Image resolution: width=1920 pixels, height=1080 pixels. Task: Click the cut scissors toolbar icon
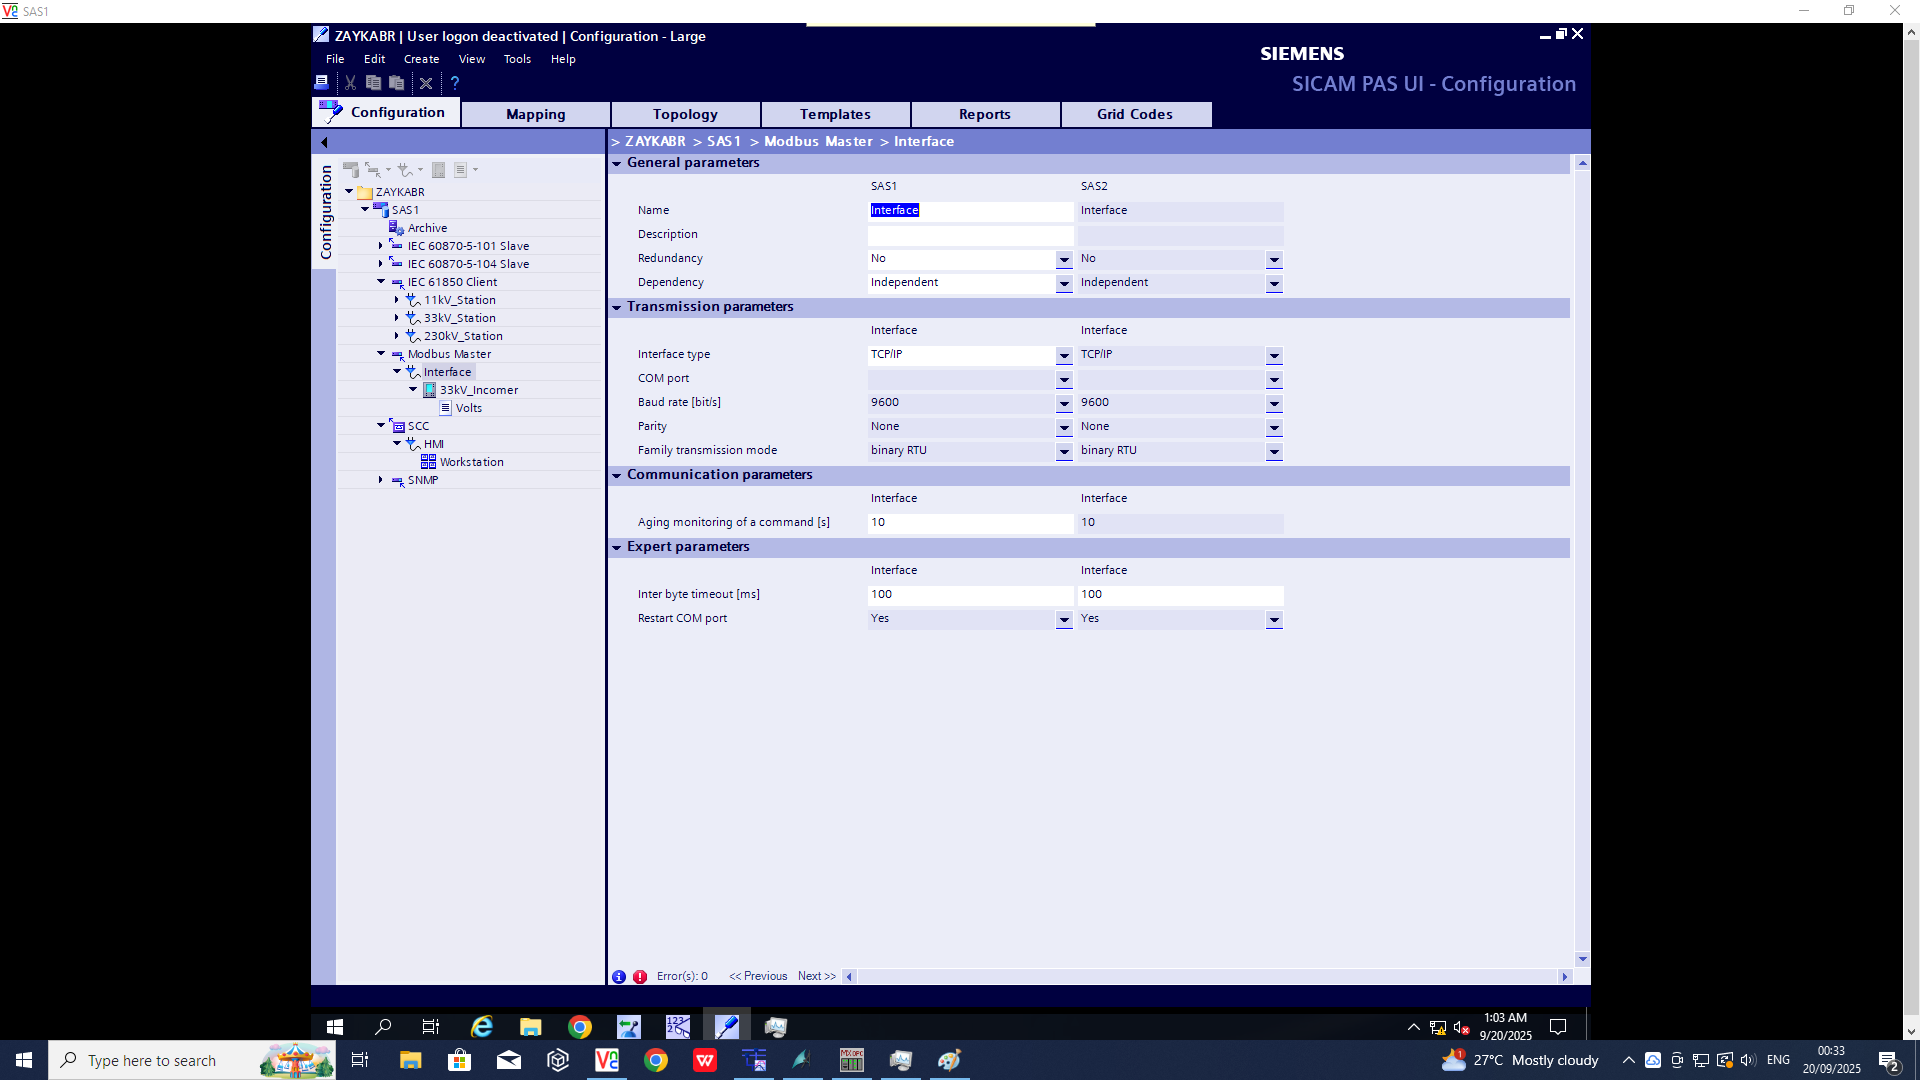[350, 83]
